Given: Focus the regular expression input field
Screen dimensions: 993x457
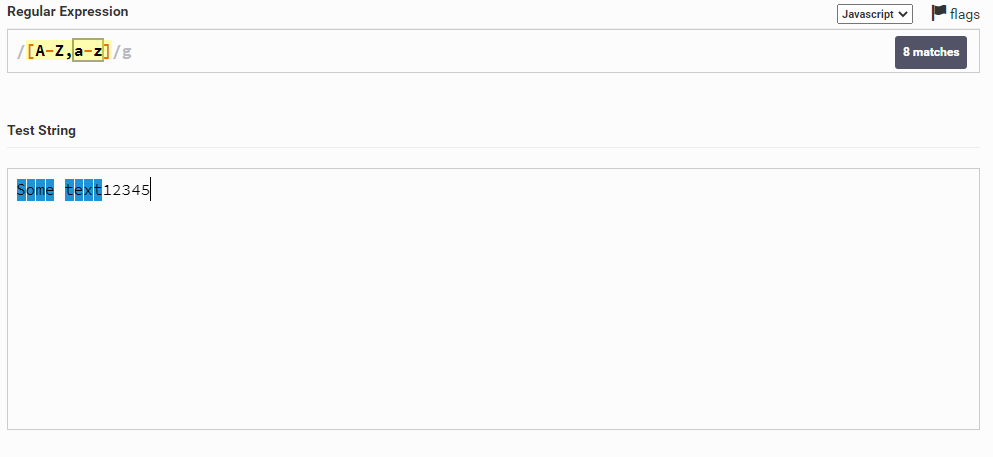Looking at the screenshot, I should pos(500,52).
